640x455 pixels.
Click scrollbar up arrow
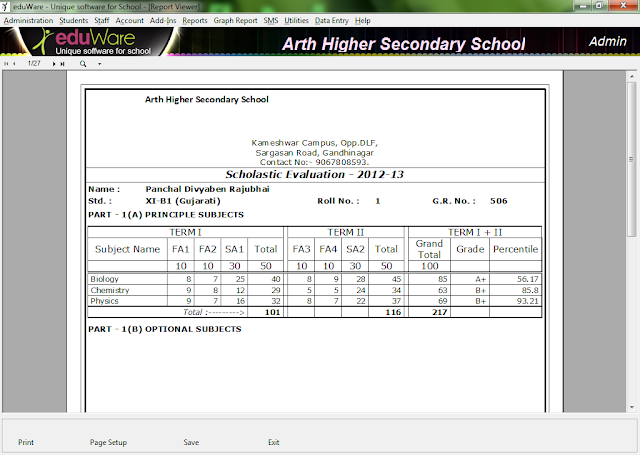[x=631, y=76]
